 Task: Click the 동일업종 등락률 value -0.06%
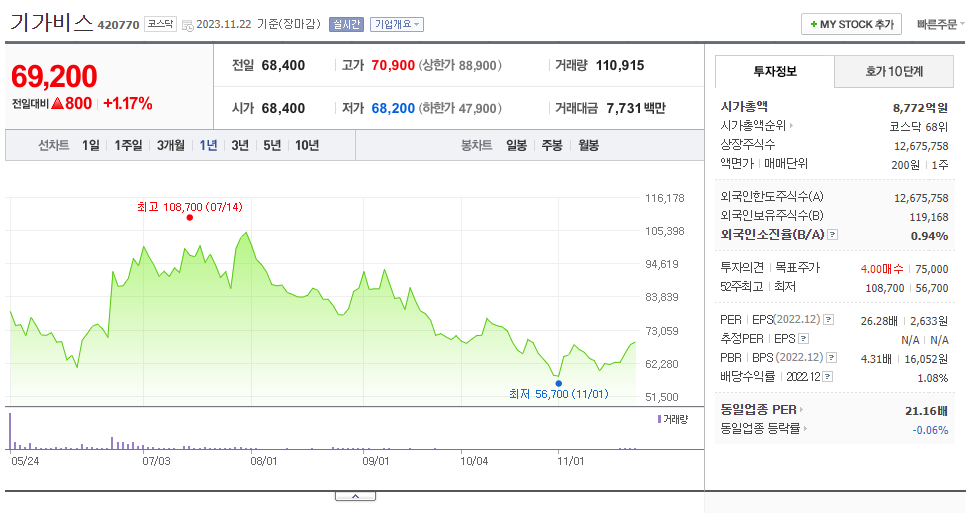(930, 430)
